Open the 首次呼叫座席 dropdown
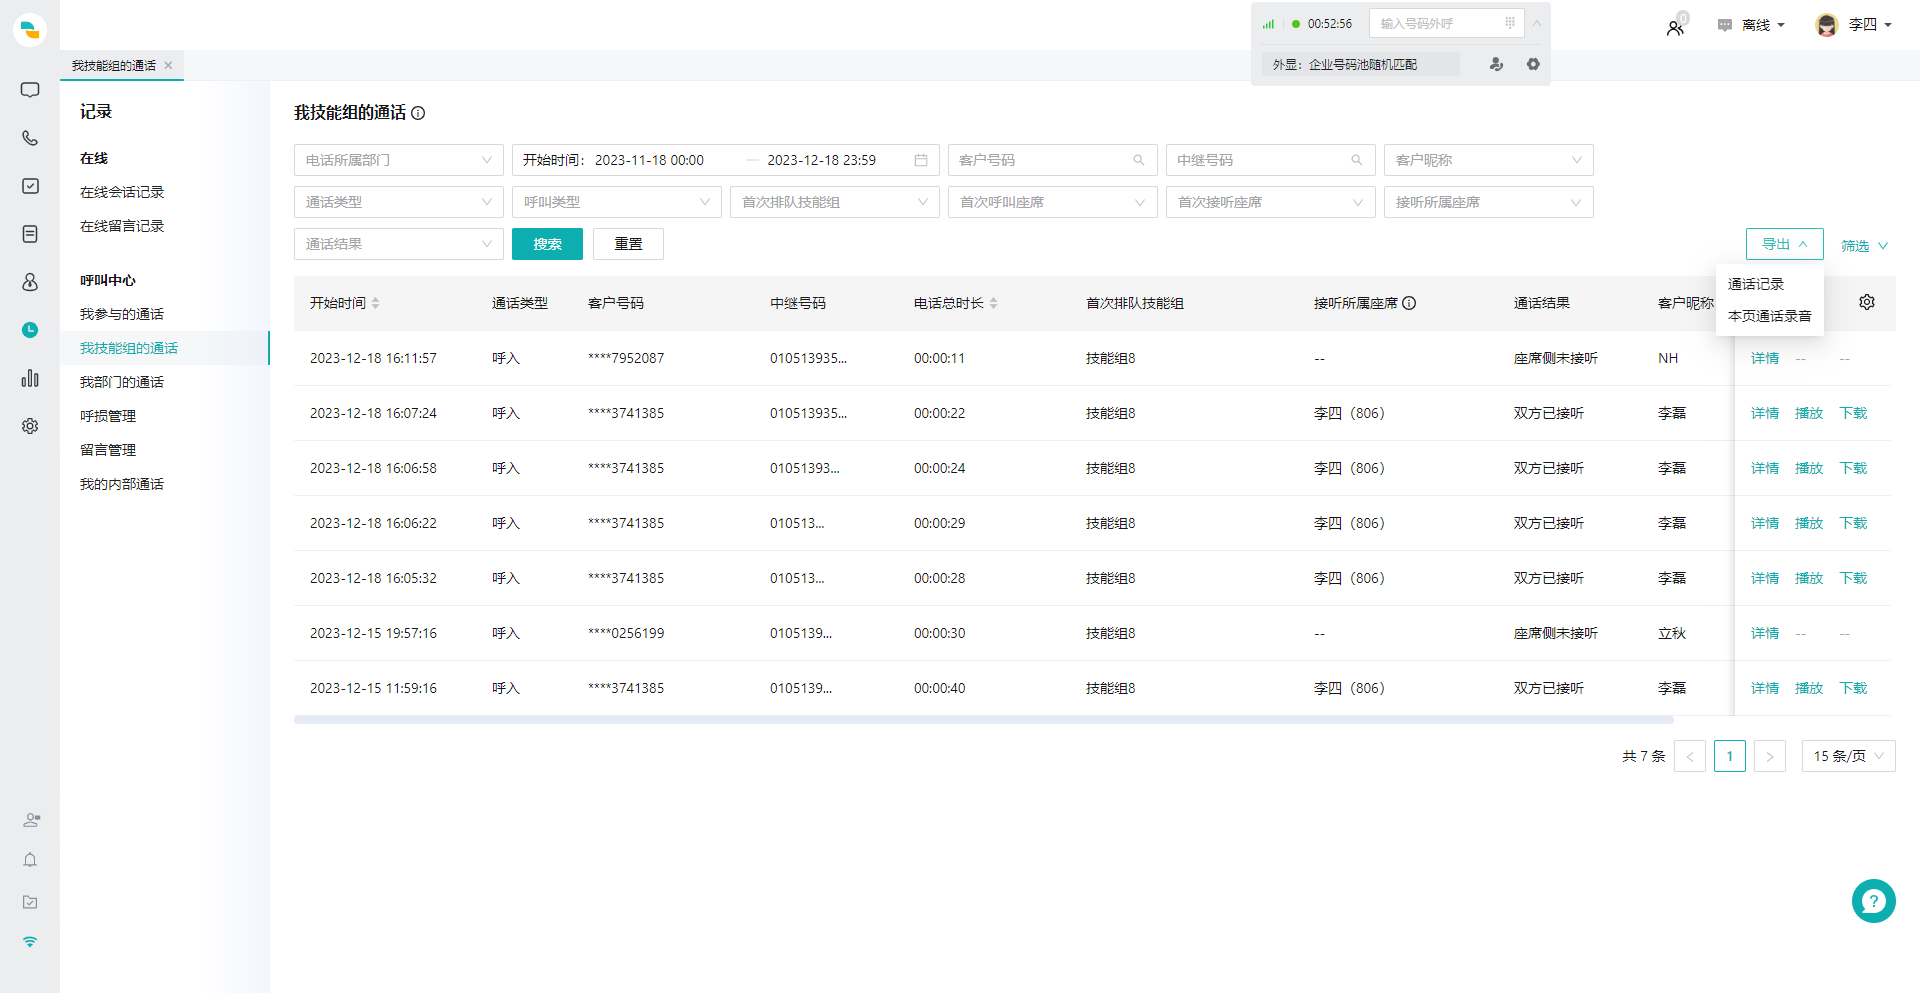1920x993 pixels. [x=1053, y=202]
